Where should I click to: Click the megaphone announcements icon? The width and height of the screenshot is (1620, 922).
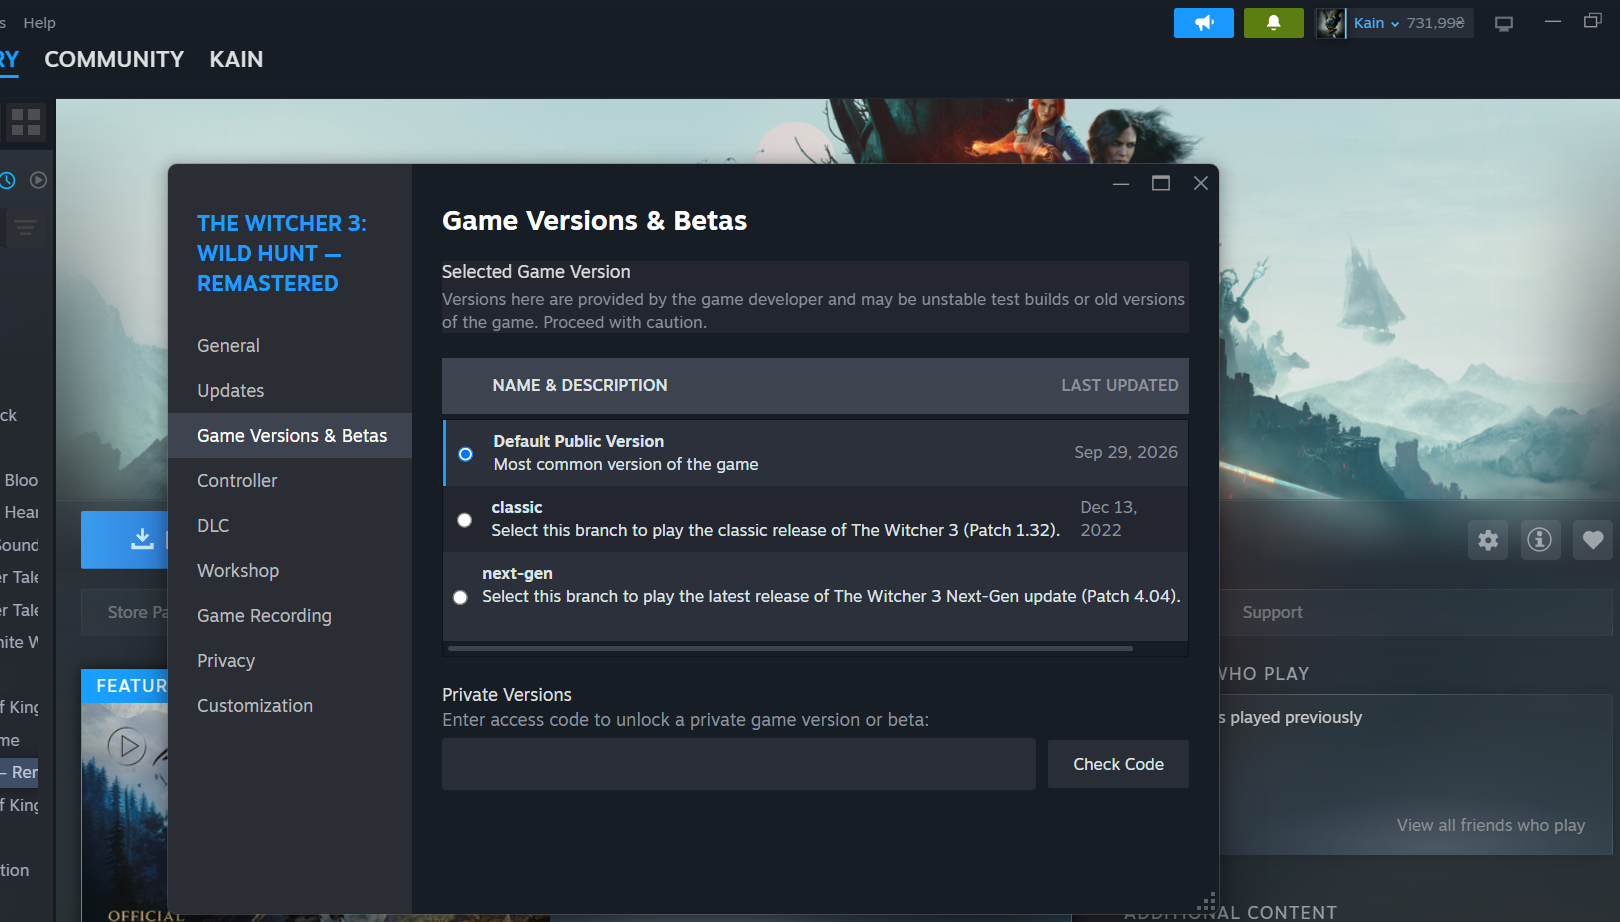1203,23
